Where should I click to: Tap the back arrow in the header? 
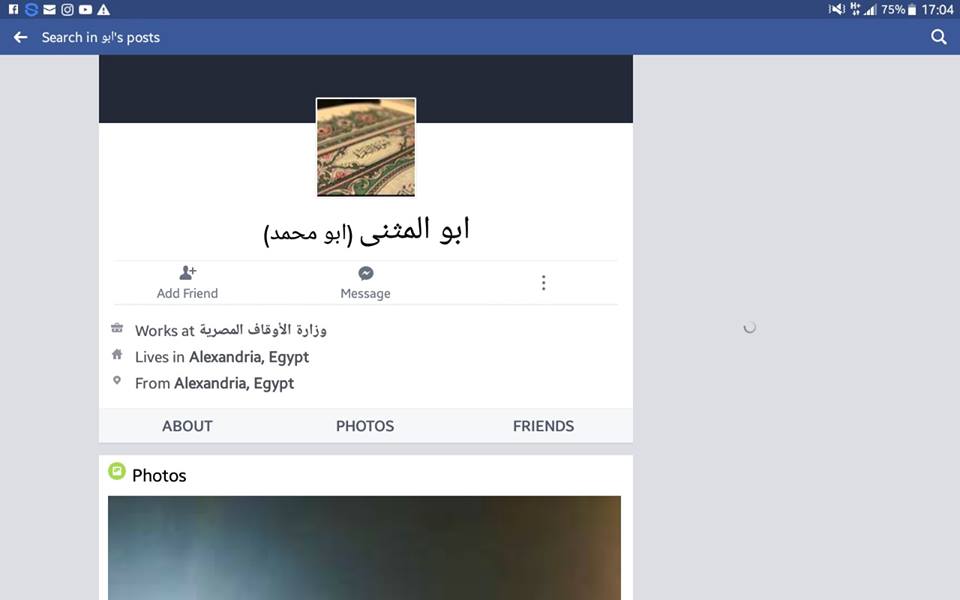point(20,37)
